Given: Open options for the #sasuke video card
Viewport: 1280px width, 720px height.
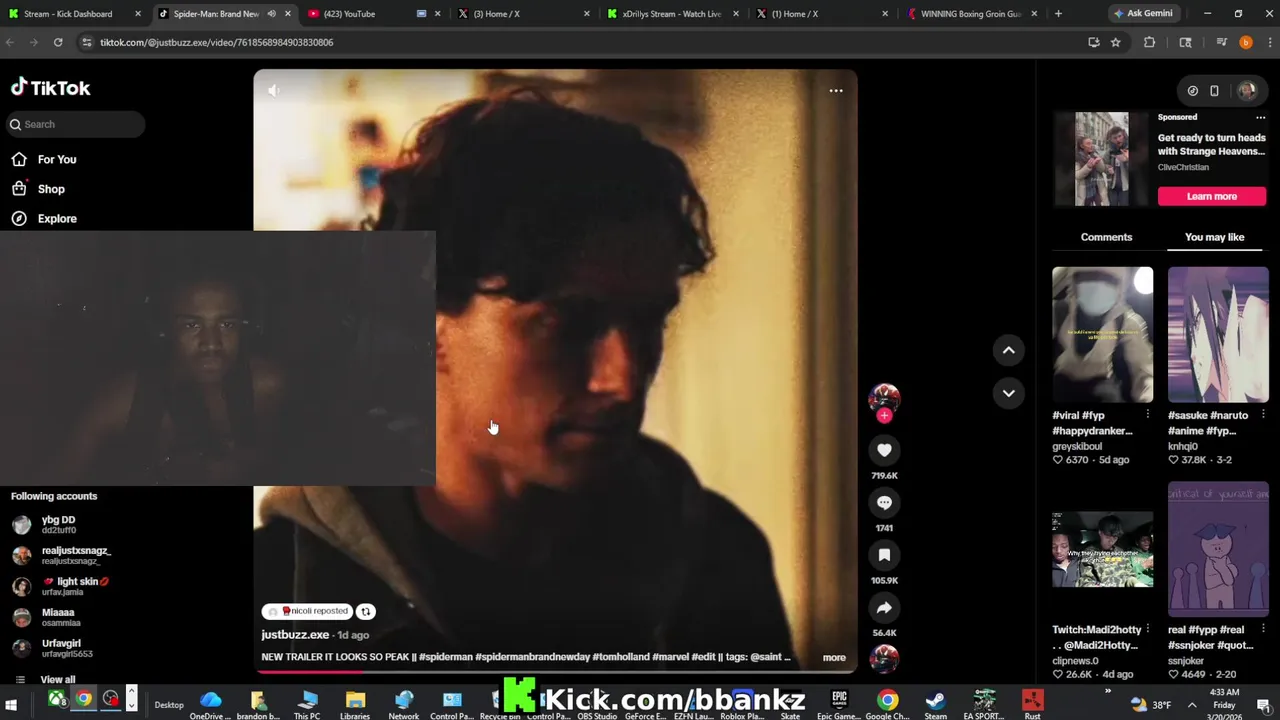Looking at the screenshot, I should tap(1262, 415).
